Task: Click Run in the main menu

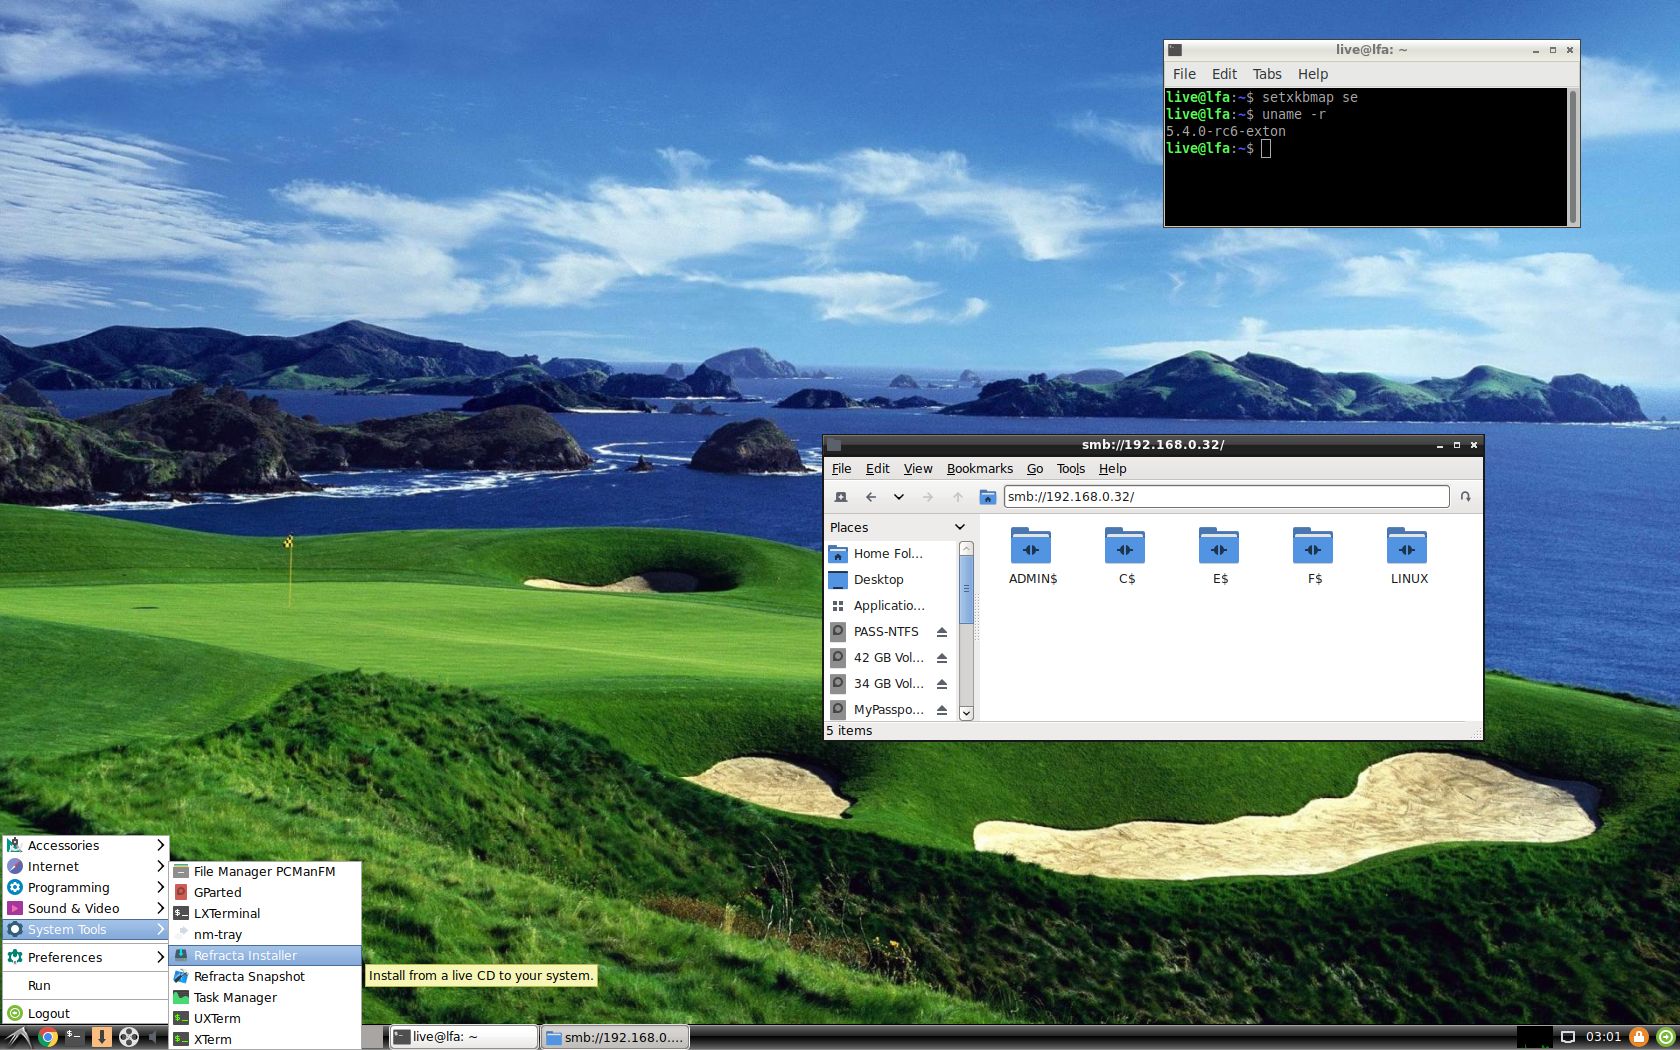Action: coord(39,985)
